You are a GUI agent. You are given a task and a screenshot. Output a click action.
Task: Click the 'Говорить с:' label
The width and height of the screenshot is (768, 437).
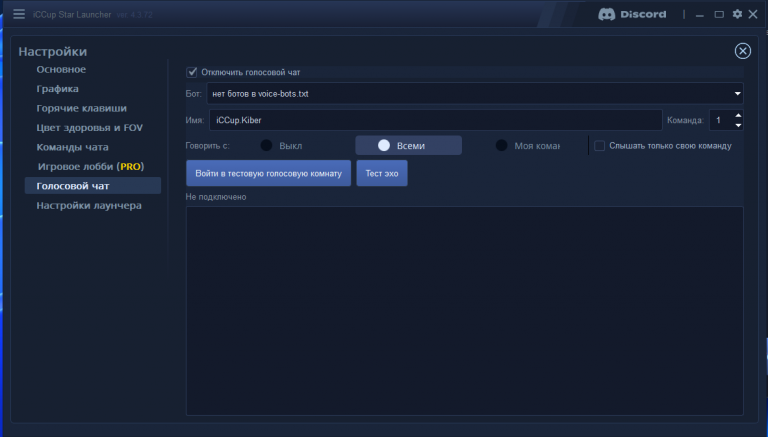(208, 146)
